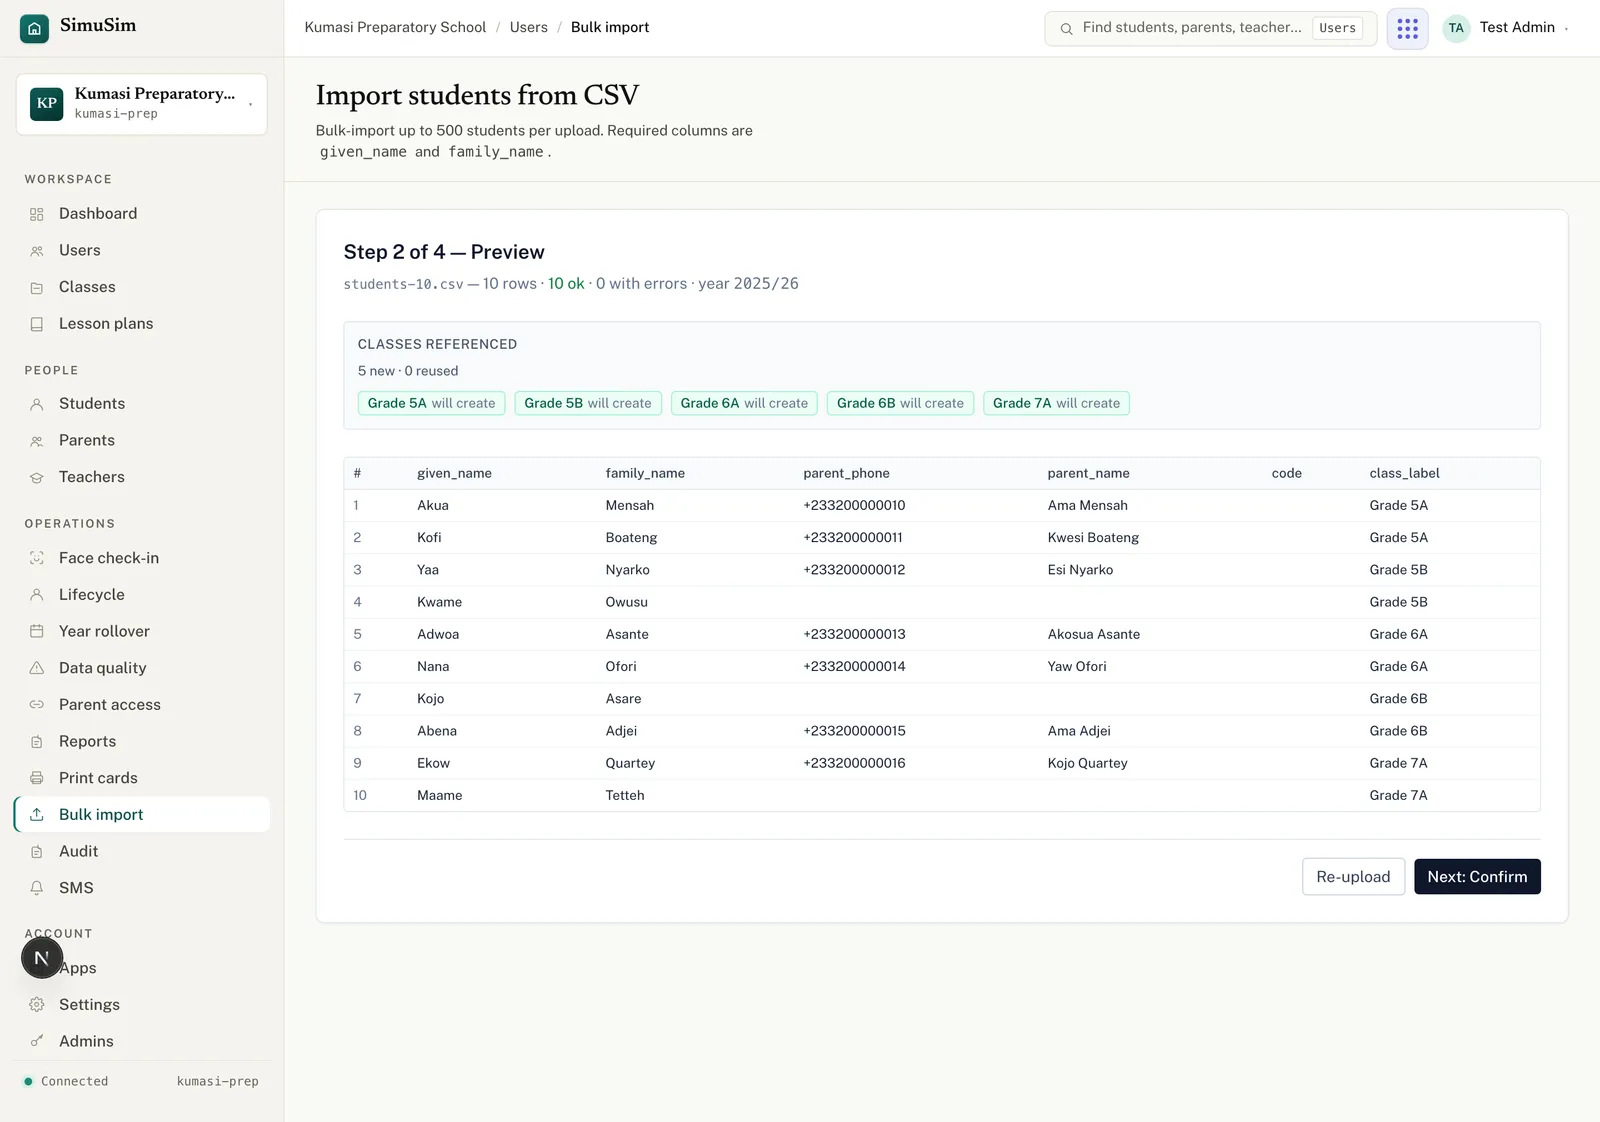Open Year rollover page
The image size is (1600, 1122).
pyautogui.click(x=142, y=631)
